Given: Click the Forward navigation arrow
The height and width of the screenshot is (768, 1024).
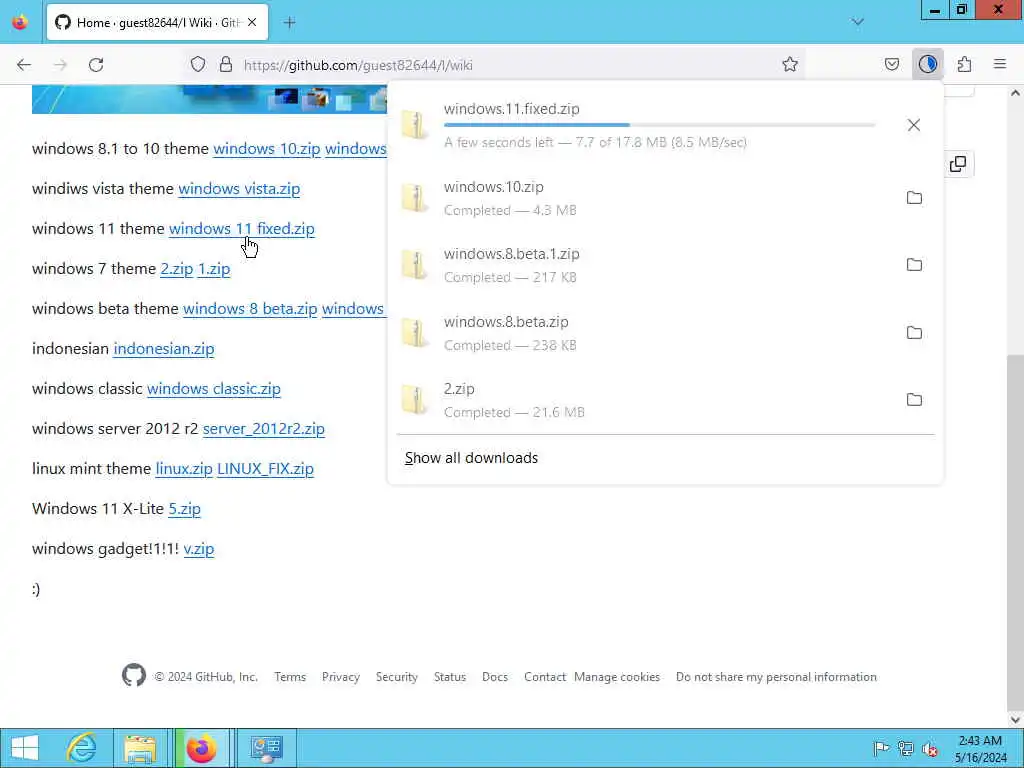Looking at the screenshot, I should [x=60, y=65].
